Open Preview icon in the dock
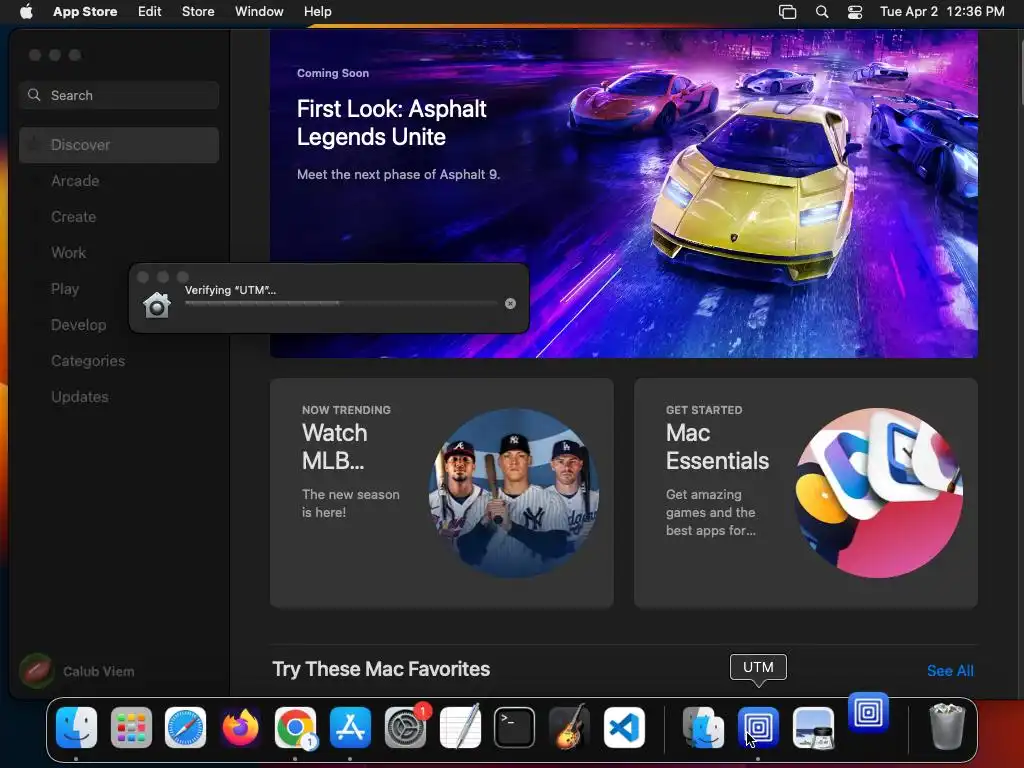This screenshot has height=768, width=1024. pos(813,728)
